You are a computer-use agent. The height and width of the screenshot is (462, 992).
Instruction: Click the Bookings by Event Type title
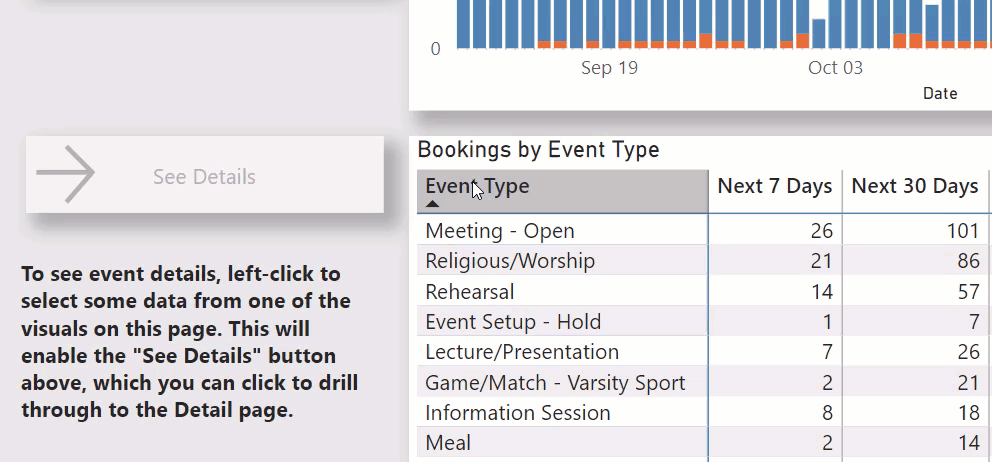538,150
